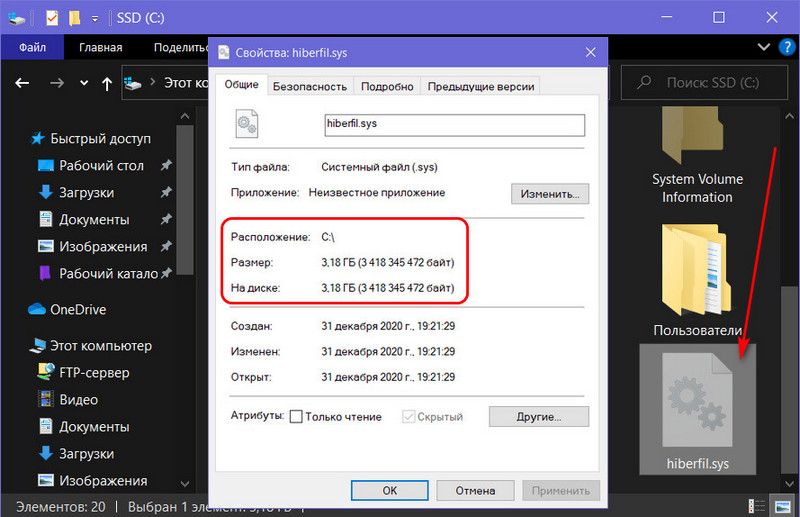
Task: Open the quick access toolbar dropdown arrow
Action: [93, 18]
